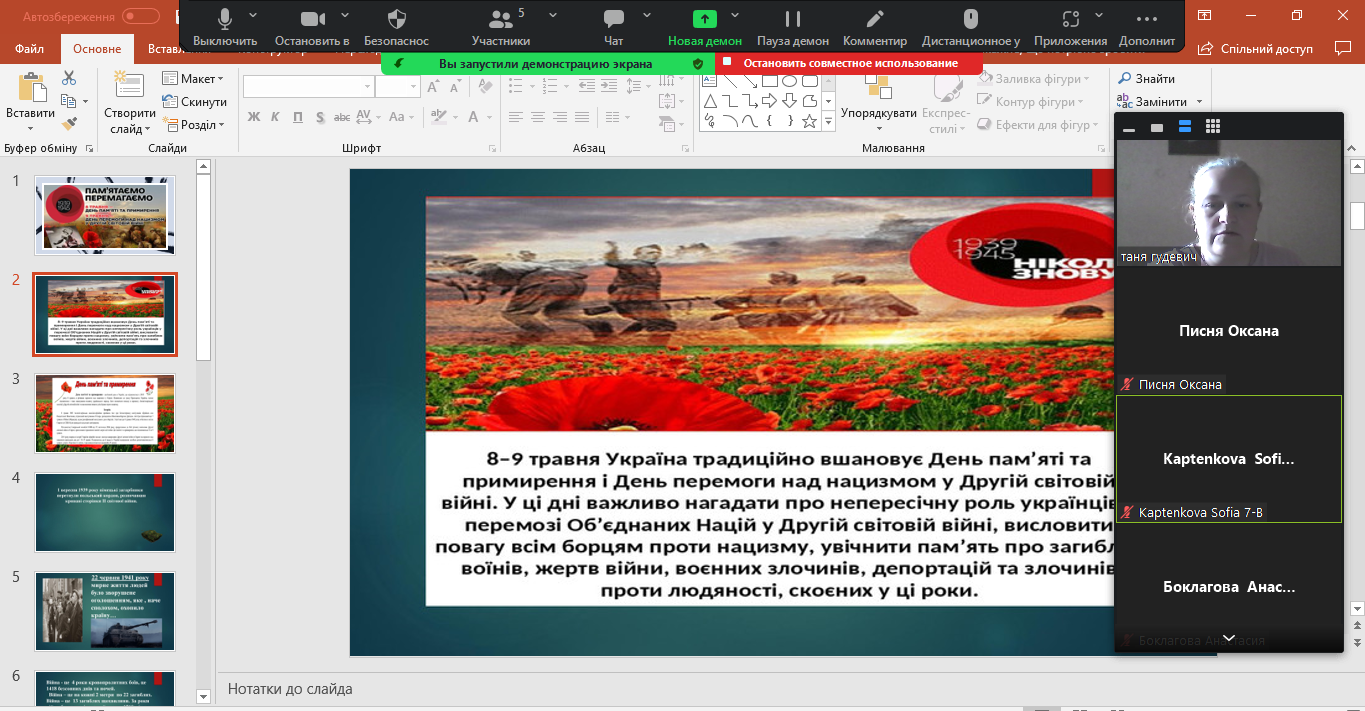Minimize the Zoom video panel with dash icon

[x=1129, y=128]
